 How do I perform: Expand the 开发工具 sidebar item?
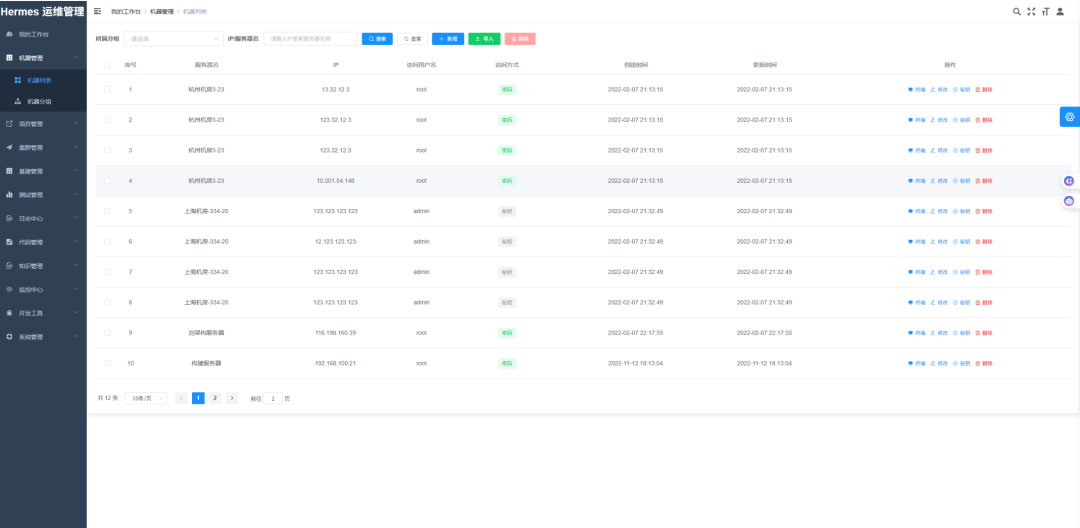pos(43,313)
